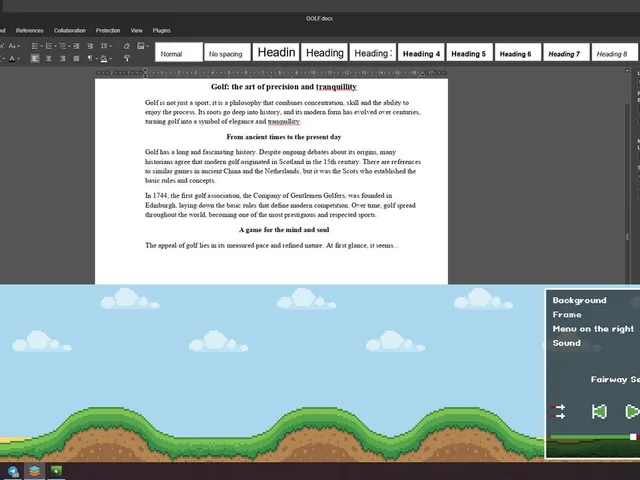Click the color scheme grid icon by the eraser
This screenshot has height=480, width=640.
tap(141, 46)
